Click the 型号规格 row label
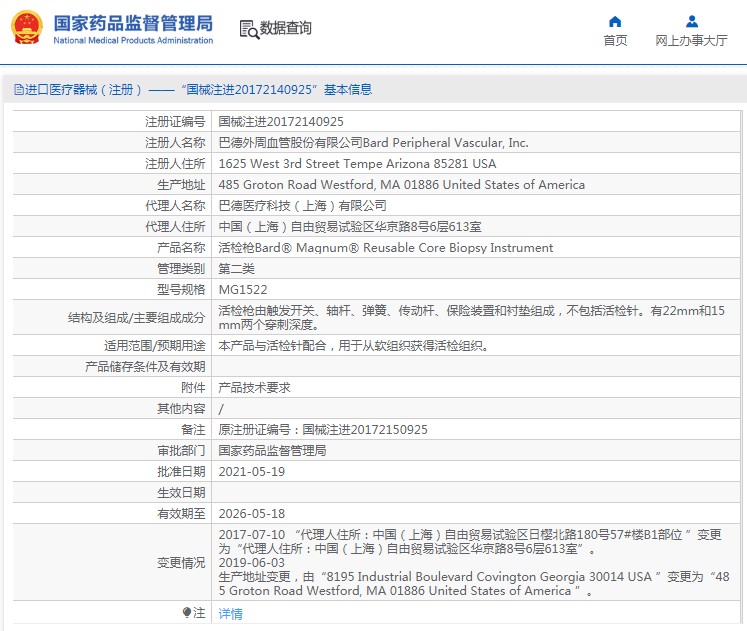The height and width of the screenshot is (631, 747). [181, 290]
